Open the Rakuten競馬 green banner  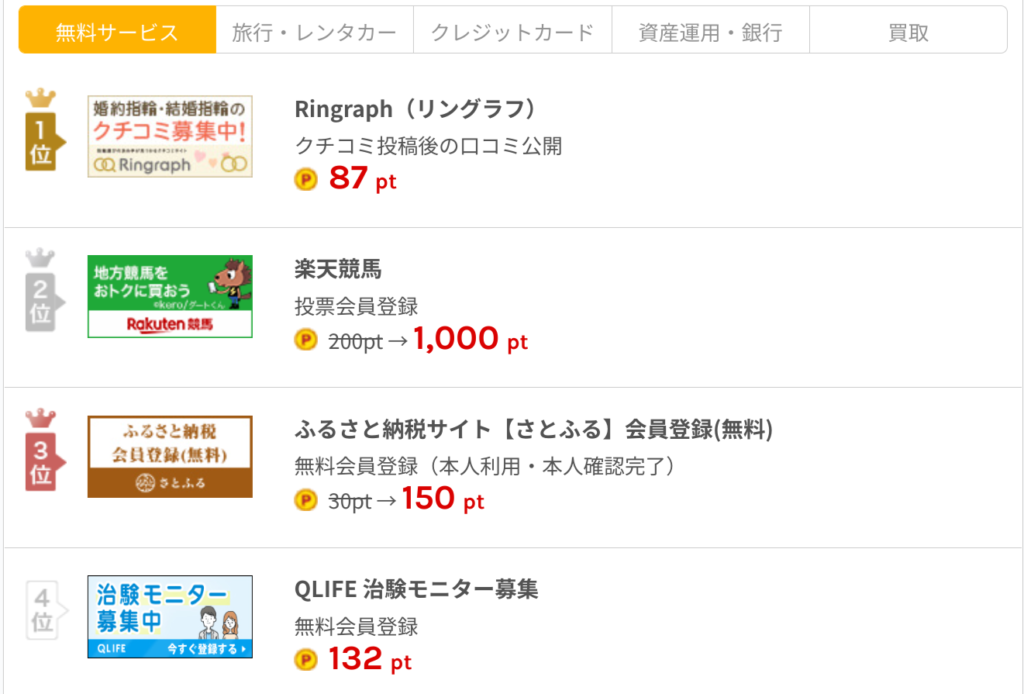[x=170, y=296]
